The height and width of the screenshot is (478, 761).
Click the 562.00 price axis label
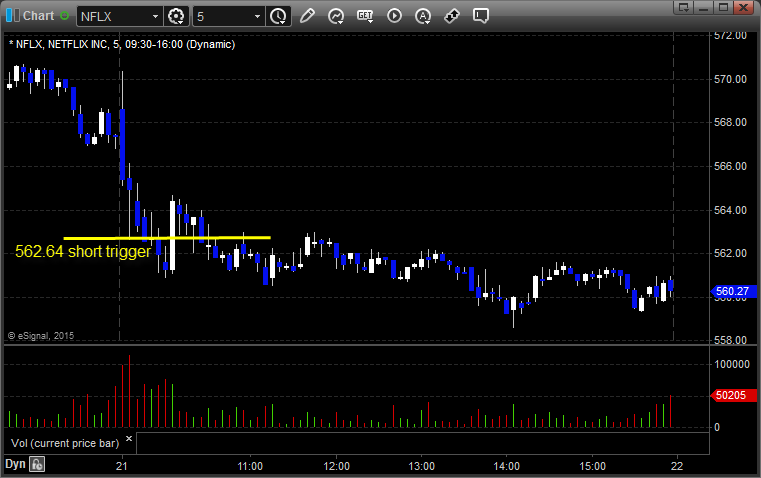pos(730,253)
